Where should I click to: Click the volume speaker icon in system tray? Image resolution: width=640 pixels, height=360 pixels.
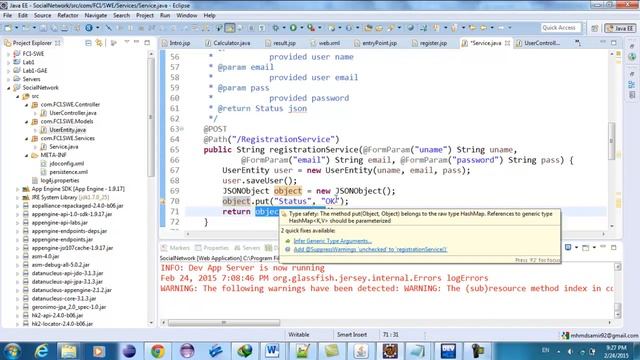(570, 351)
